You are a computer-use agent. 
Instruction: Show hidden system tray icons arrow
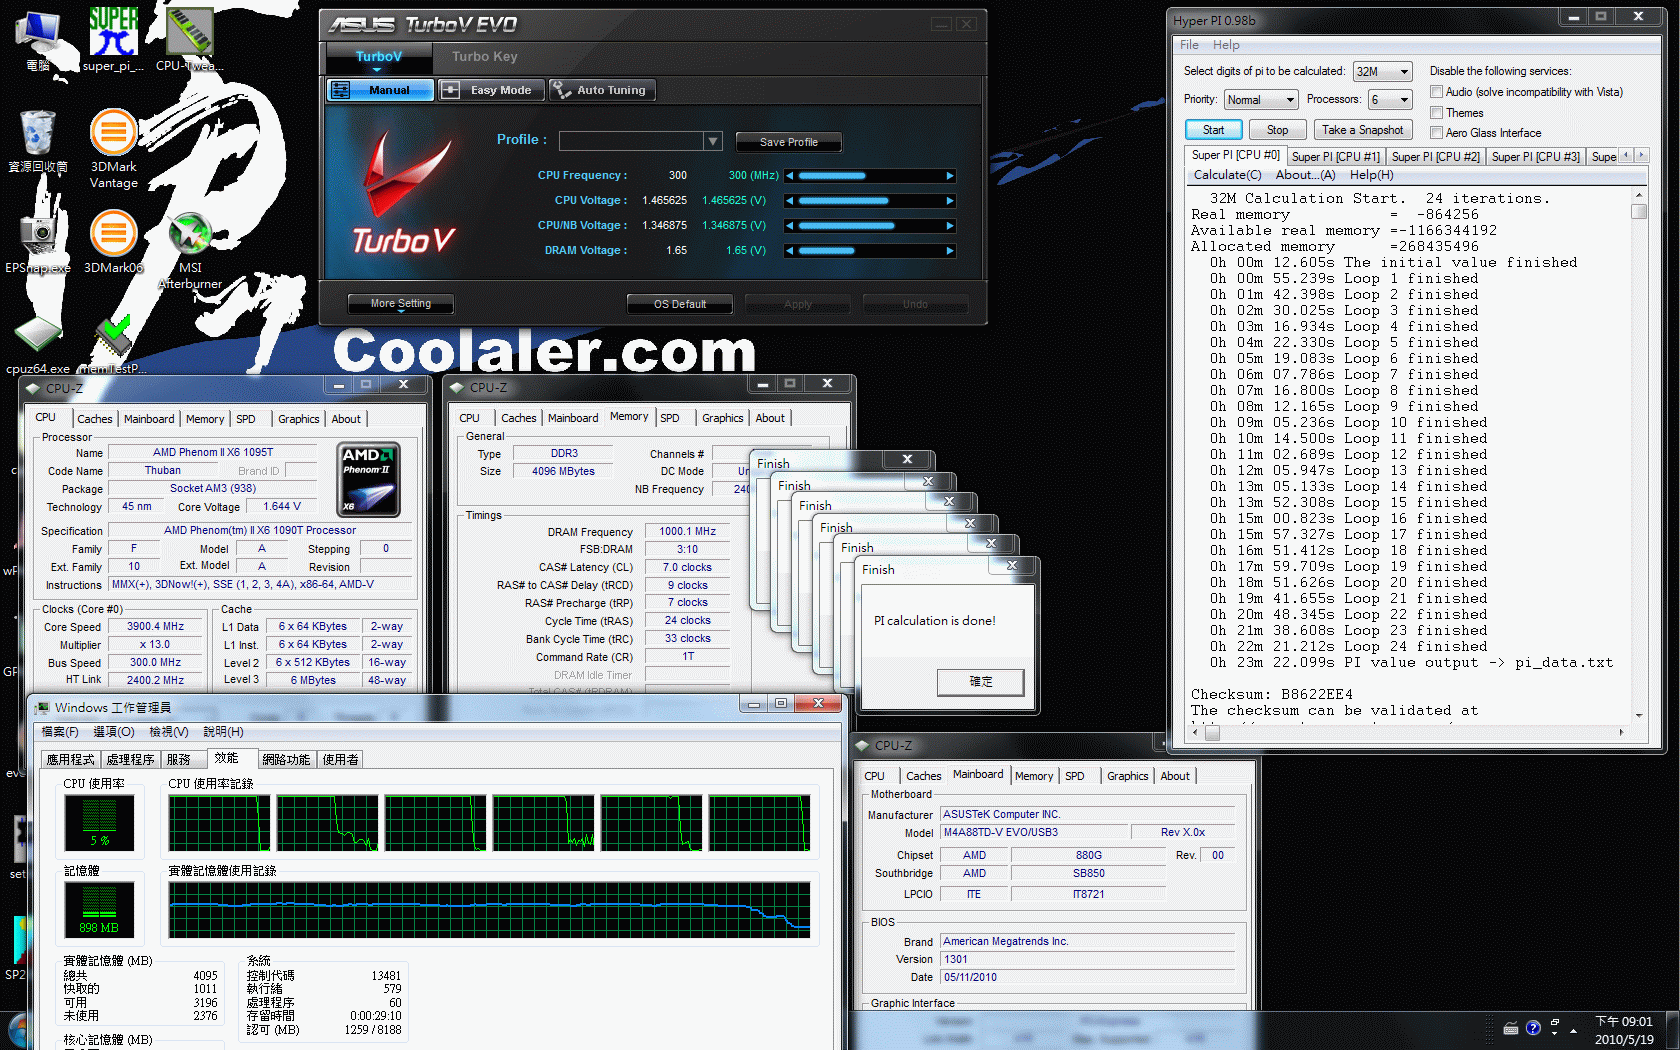click(1573, 1030)
